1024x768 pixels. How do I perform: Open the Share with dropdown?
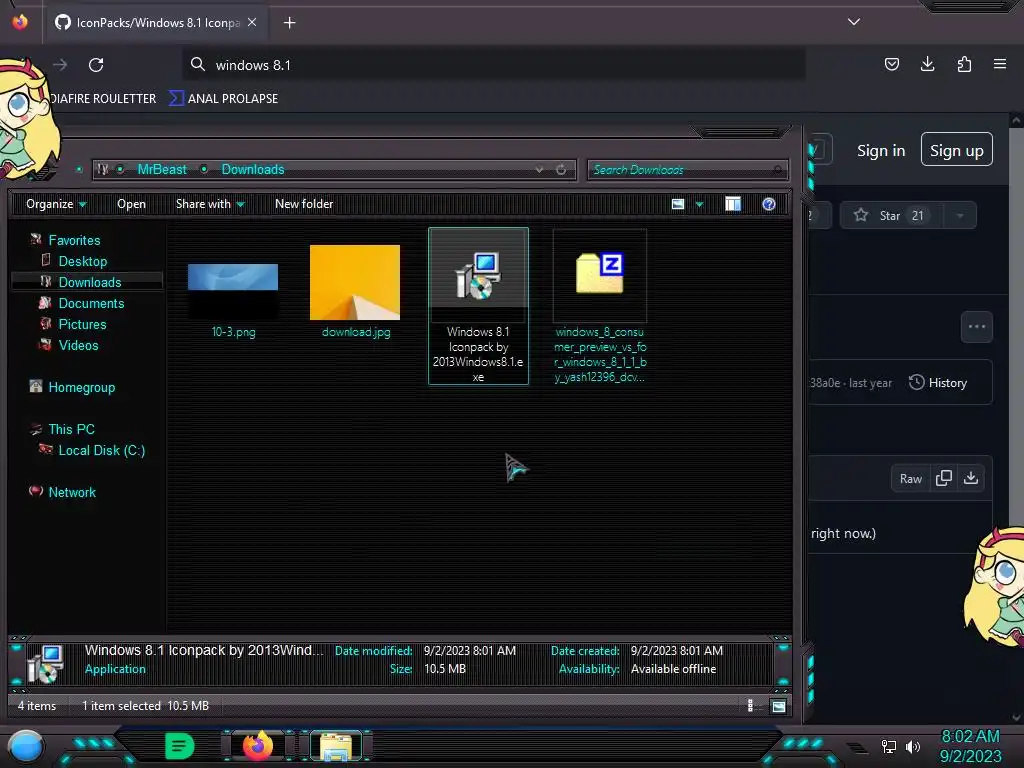click(210, 204)
